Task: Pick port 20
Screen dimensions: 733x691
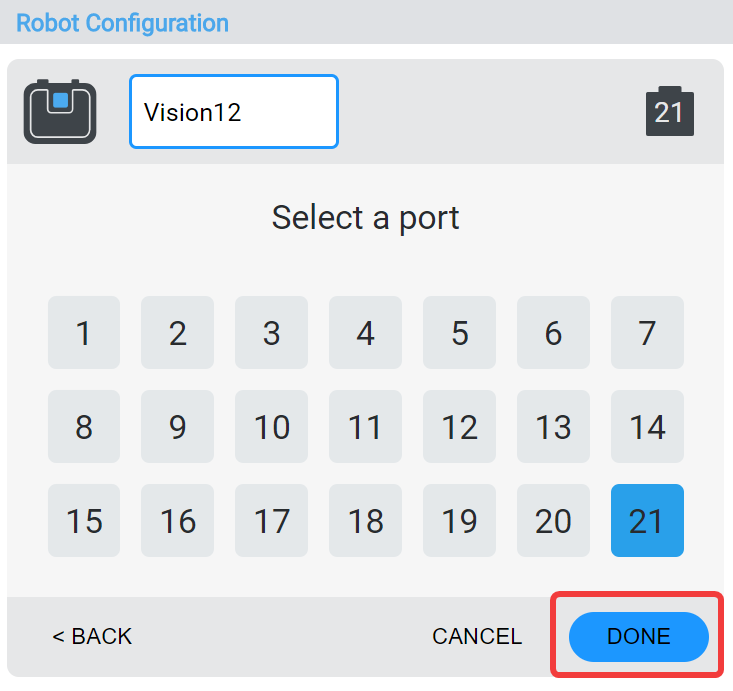Action: coord(554,521)
